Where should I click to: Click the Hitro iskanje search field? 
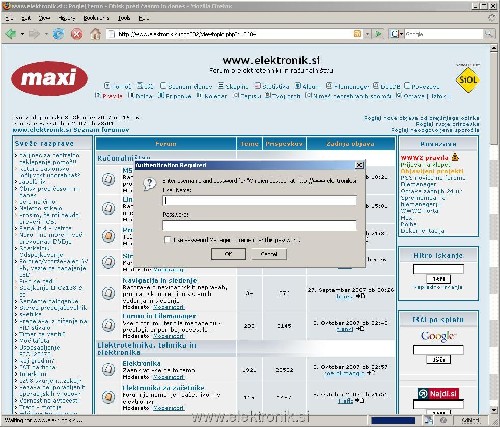pos(438,269)
